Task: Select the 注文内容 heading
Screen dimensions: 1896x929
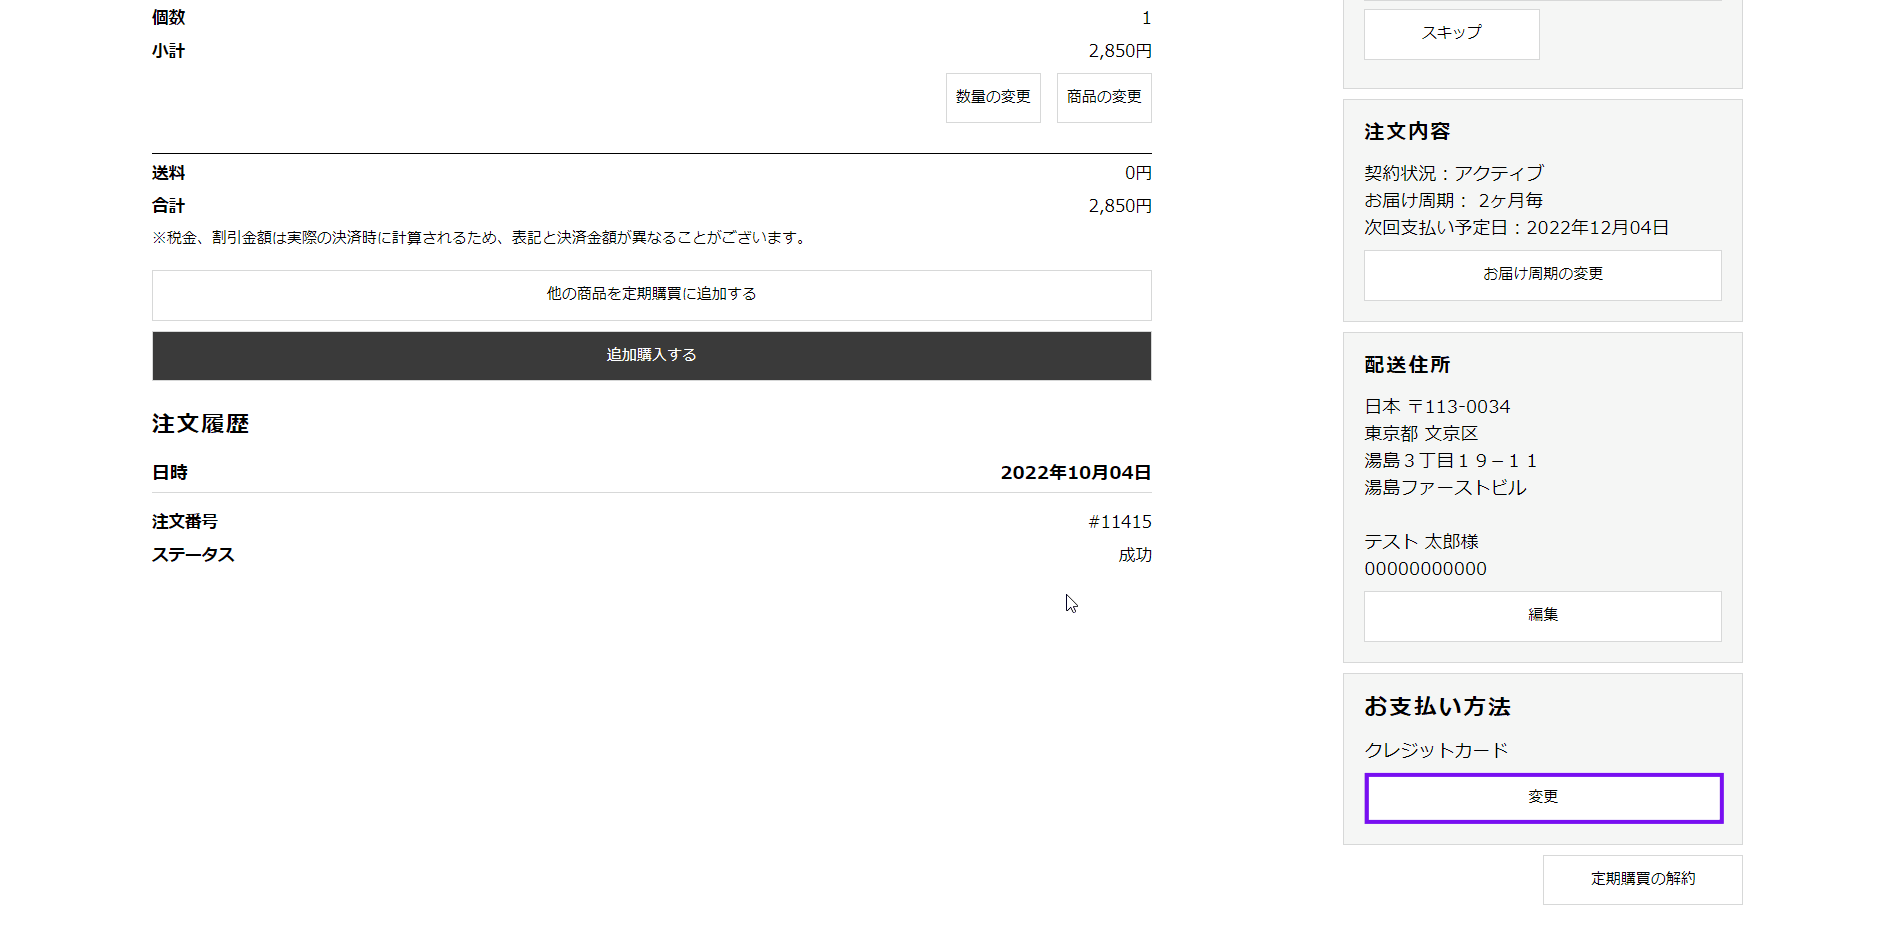Action: pos(1407,132)
